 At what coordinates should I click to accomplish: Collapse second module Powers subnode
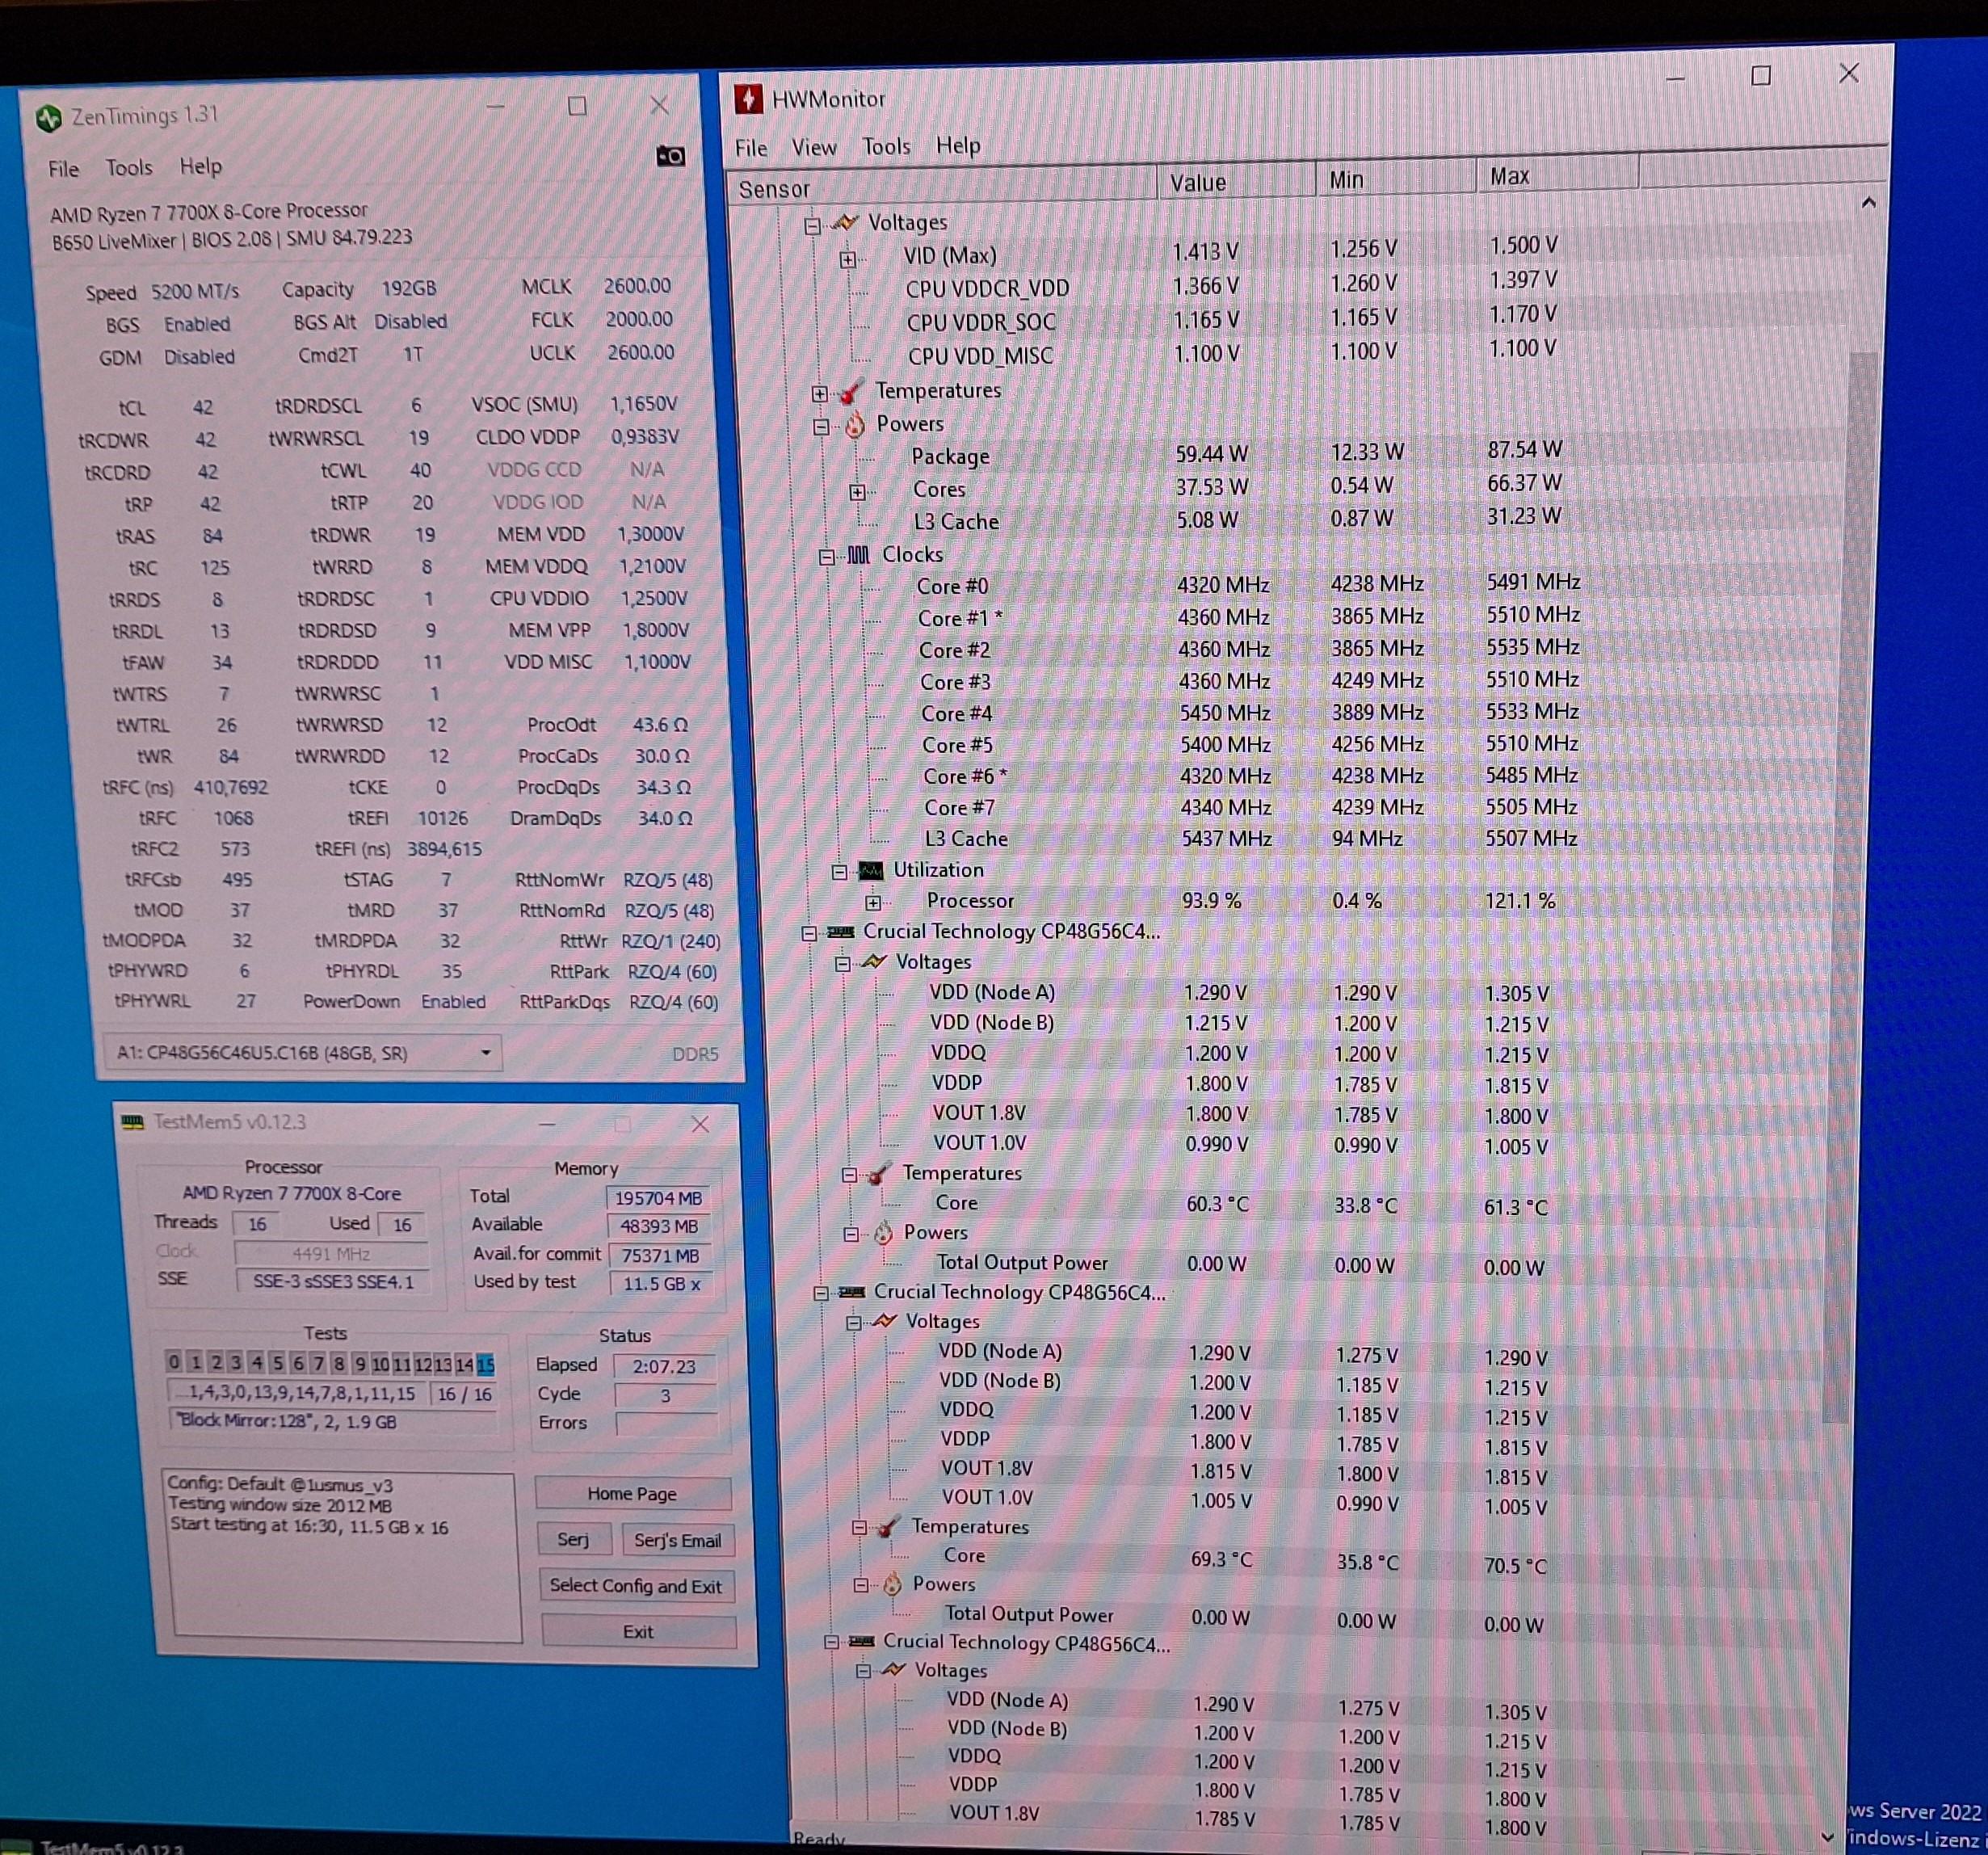tap(861, 1586)
